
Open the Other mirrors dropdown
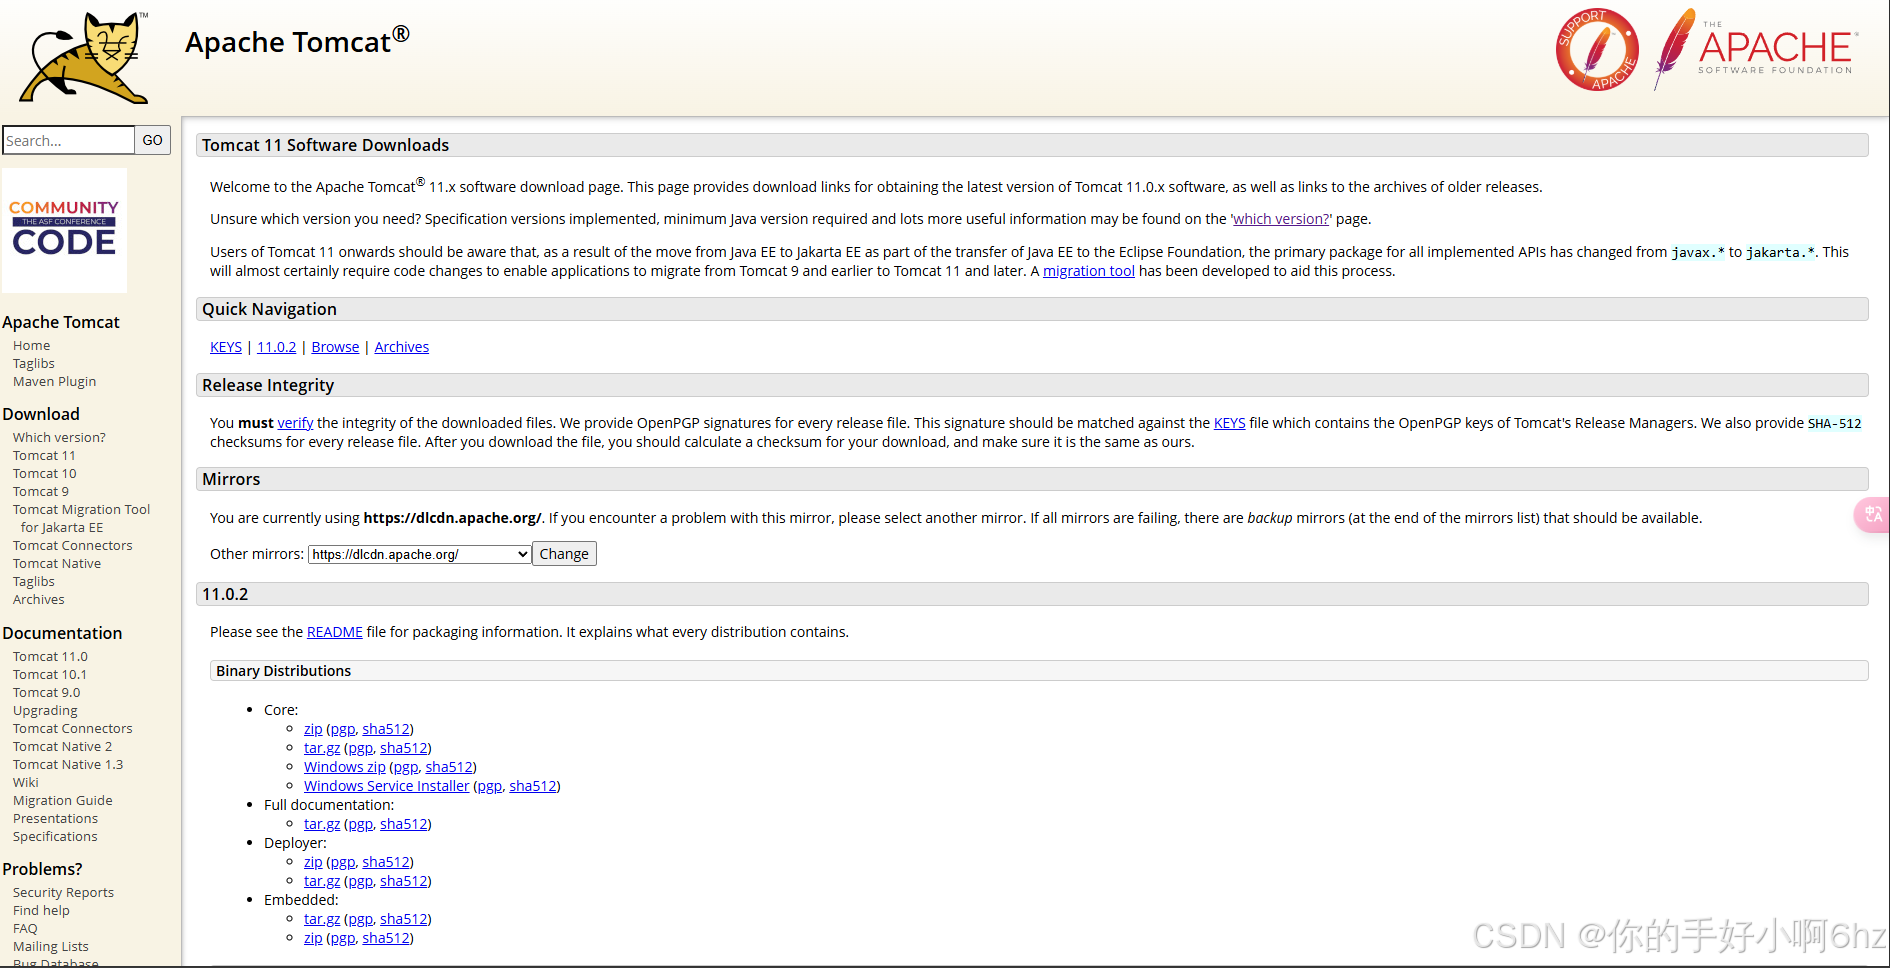click(x=420, y=554)
